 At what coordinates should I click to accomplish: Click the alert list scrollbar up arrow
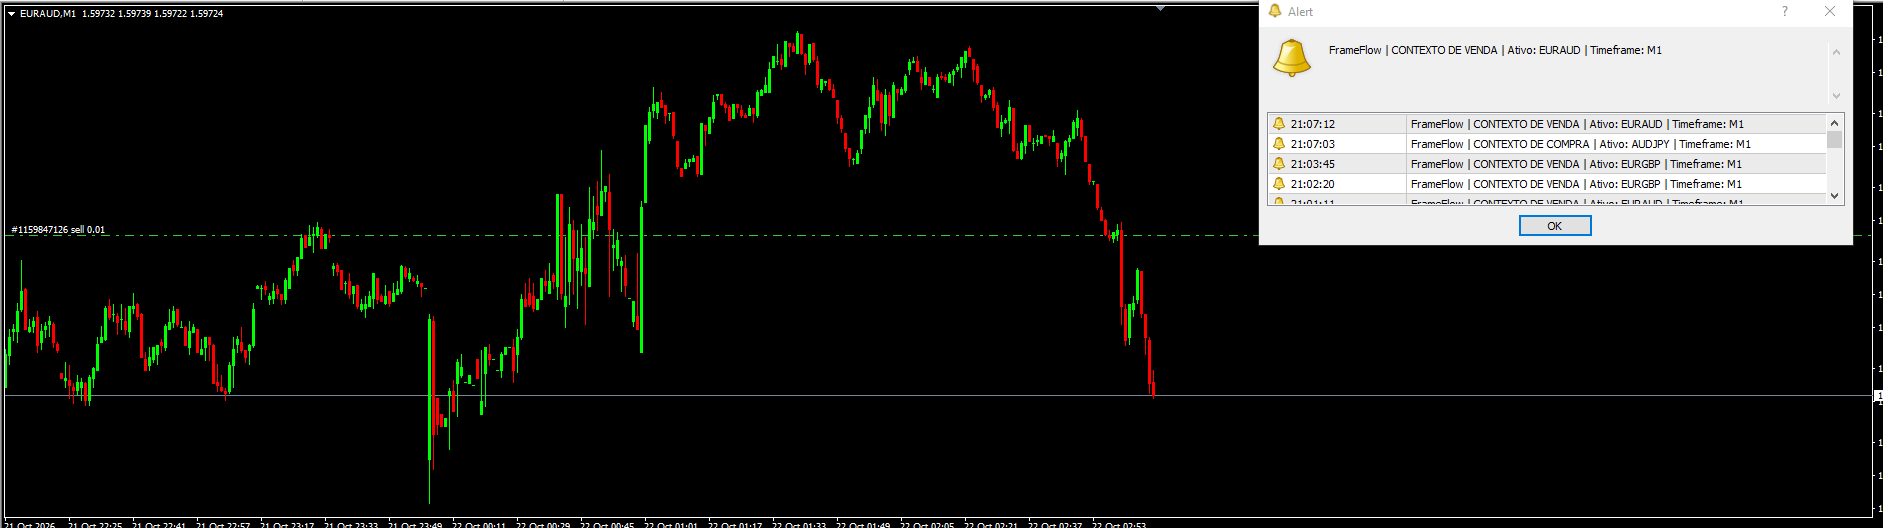(1834, 122)
